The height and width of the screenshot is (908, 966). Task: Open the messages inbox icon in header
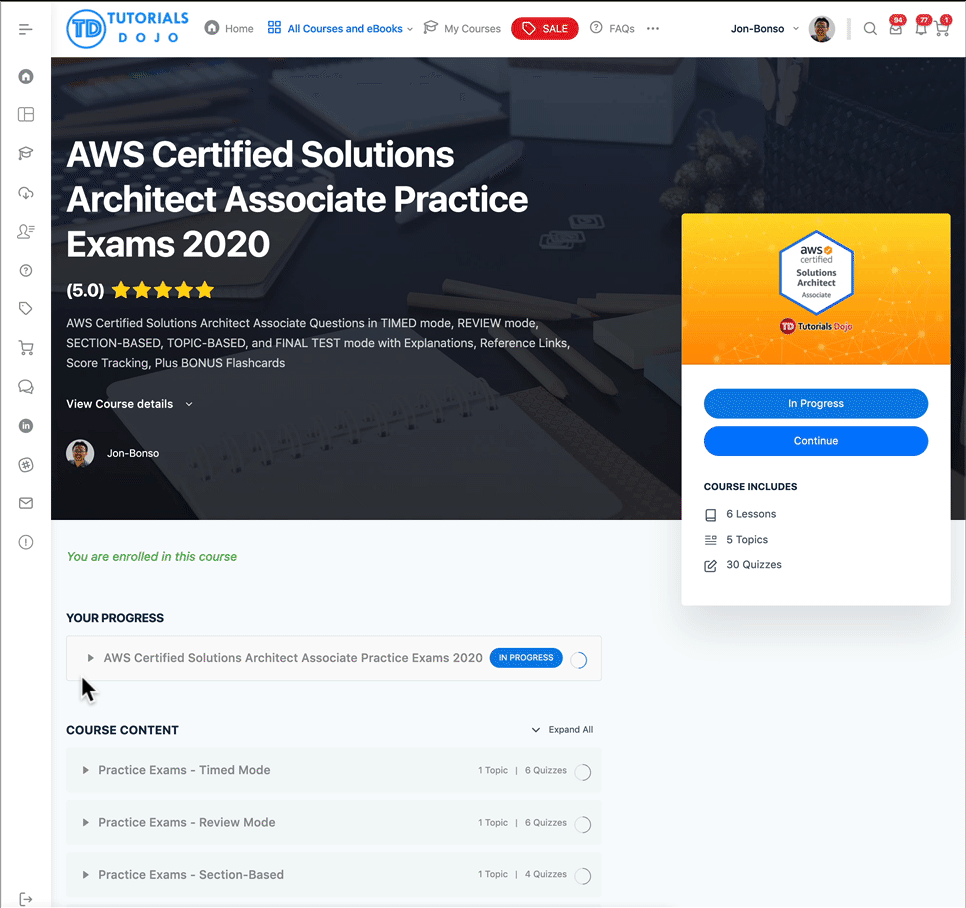click(895, 29)
